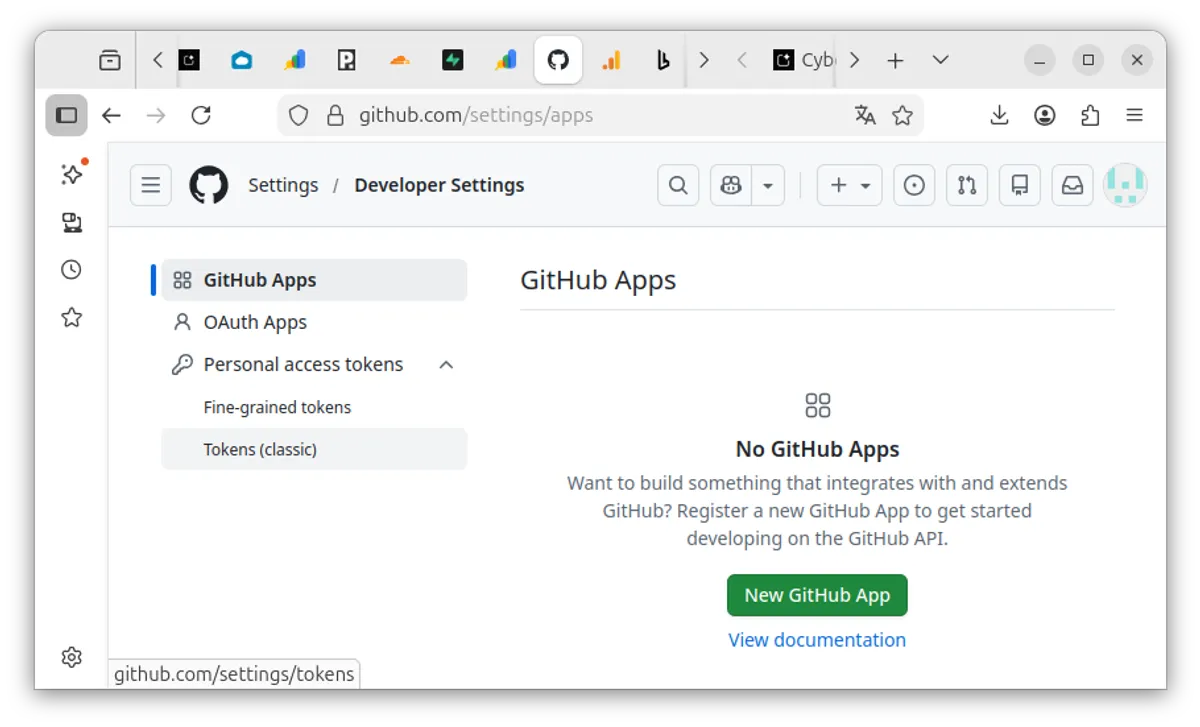Open the browser extensions puzzle icon
Screen dimensions: 1200x727
1090,115
